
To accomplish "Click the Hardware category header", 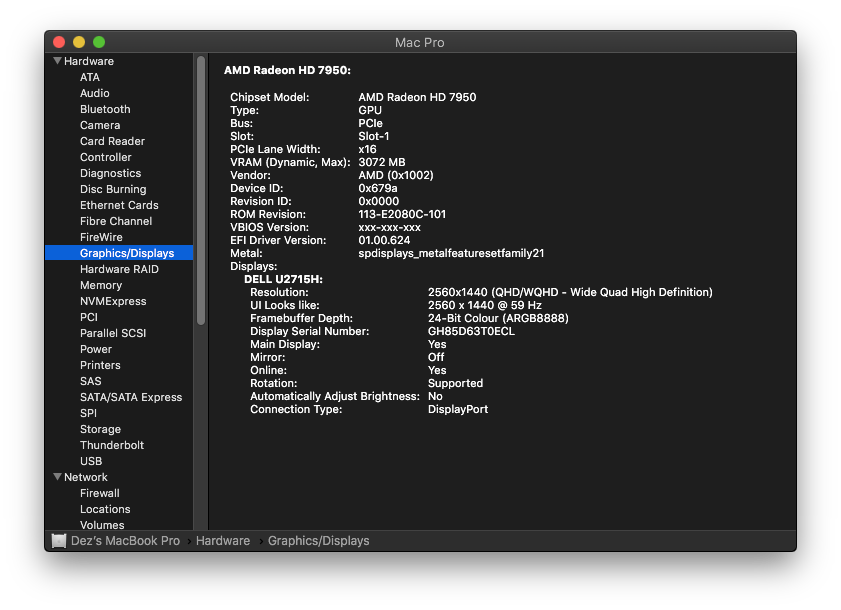I will coord(89,61).
